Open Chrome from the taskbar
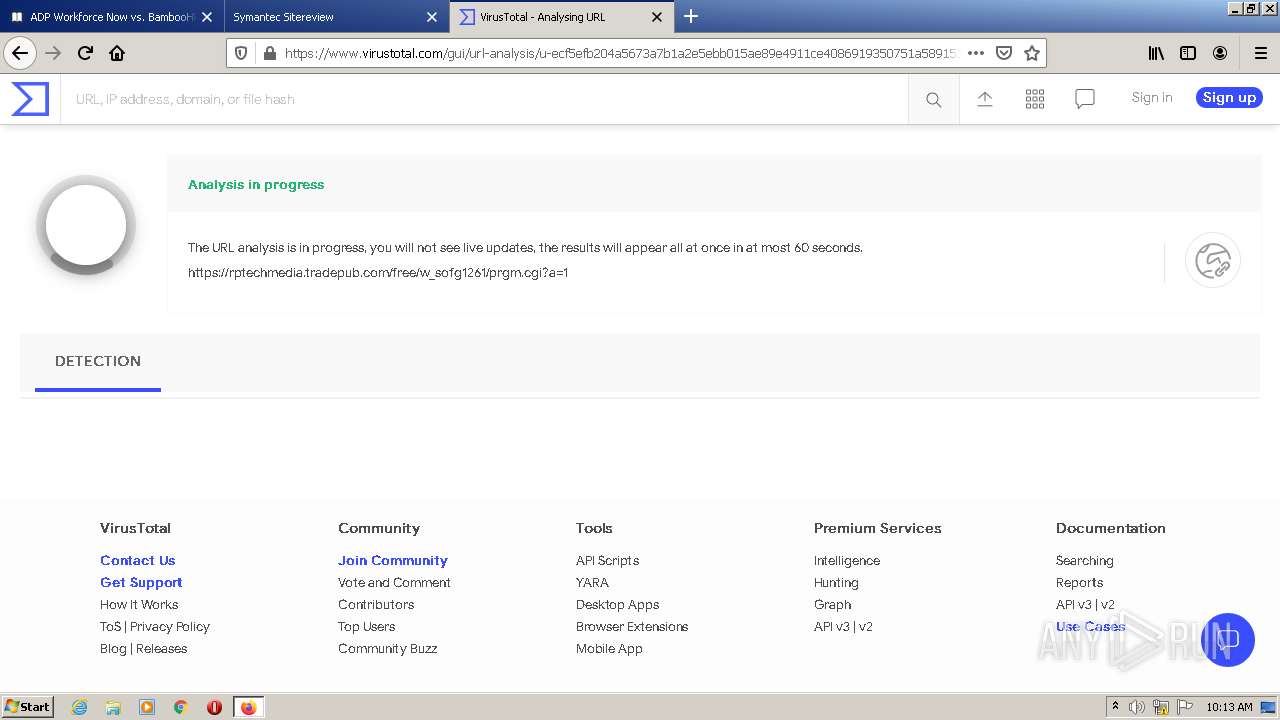 181,707
